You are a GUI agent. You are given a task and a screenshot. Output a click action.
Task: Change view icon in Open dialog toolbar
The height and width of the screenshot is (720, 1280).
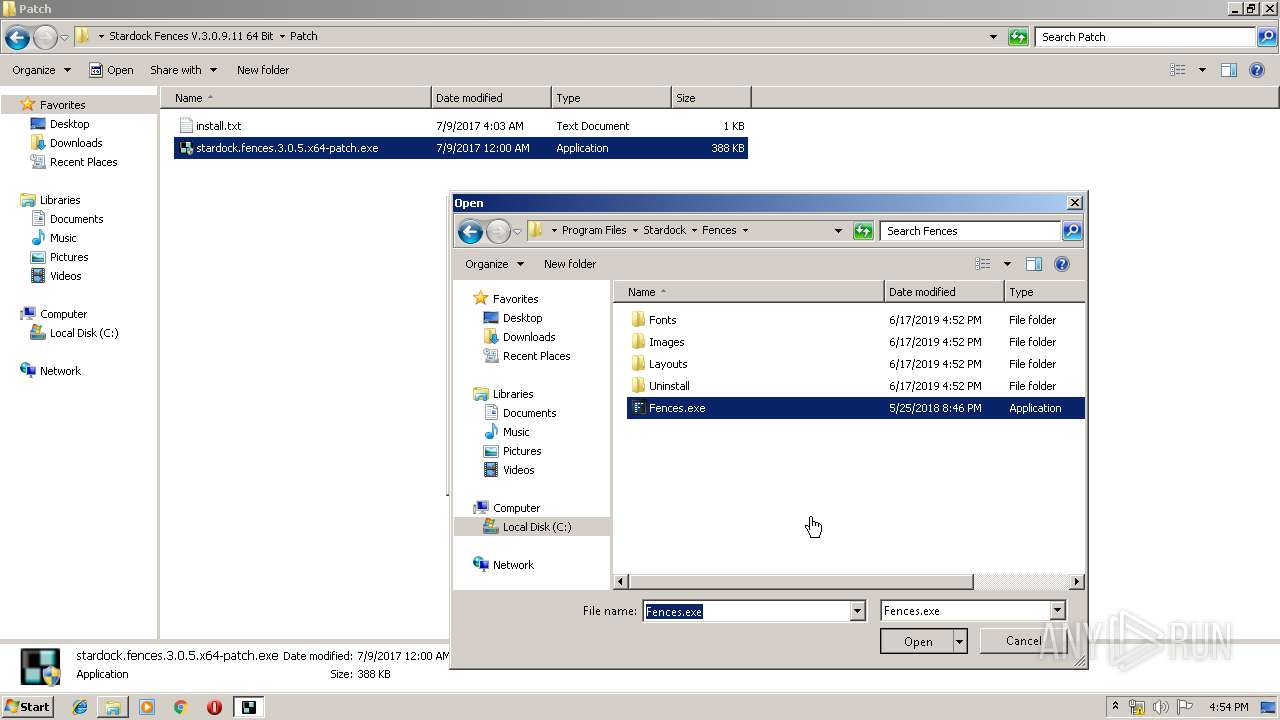(983, 264)
